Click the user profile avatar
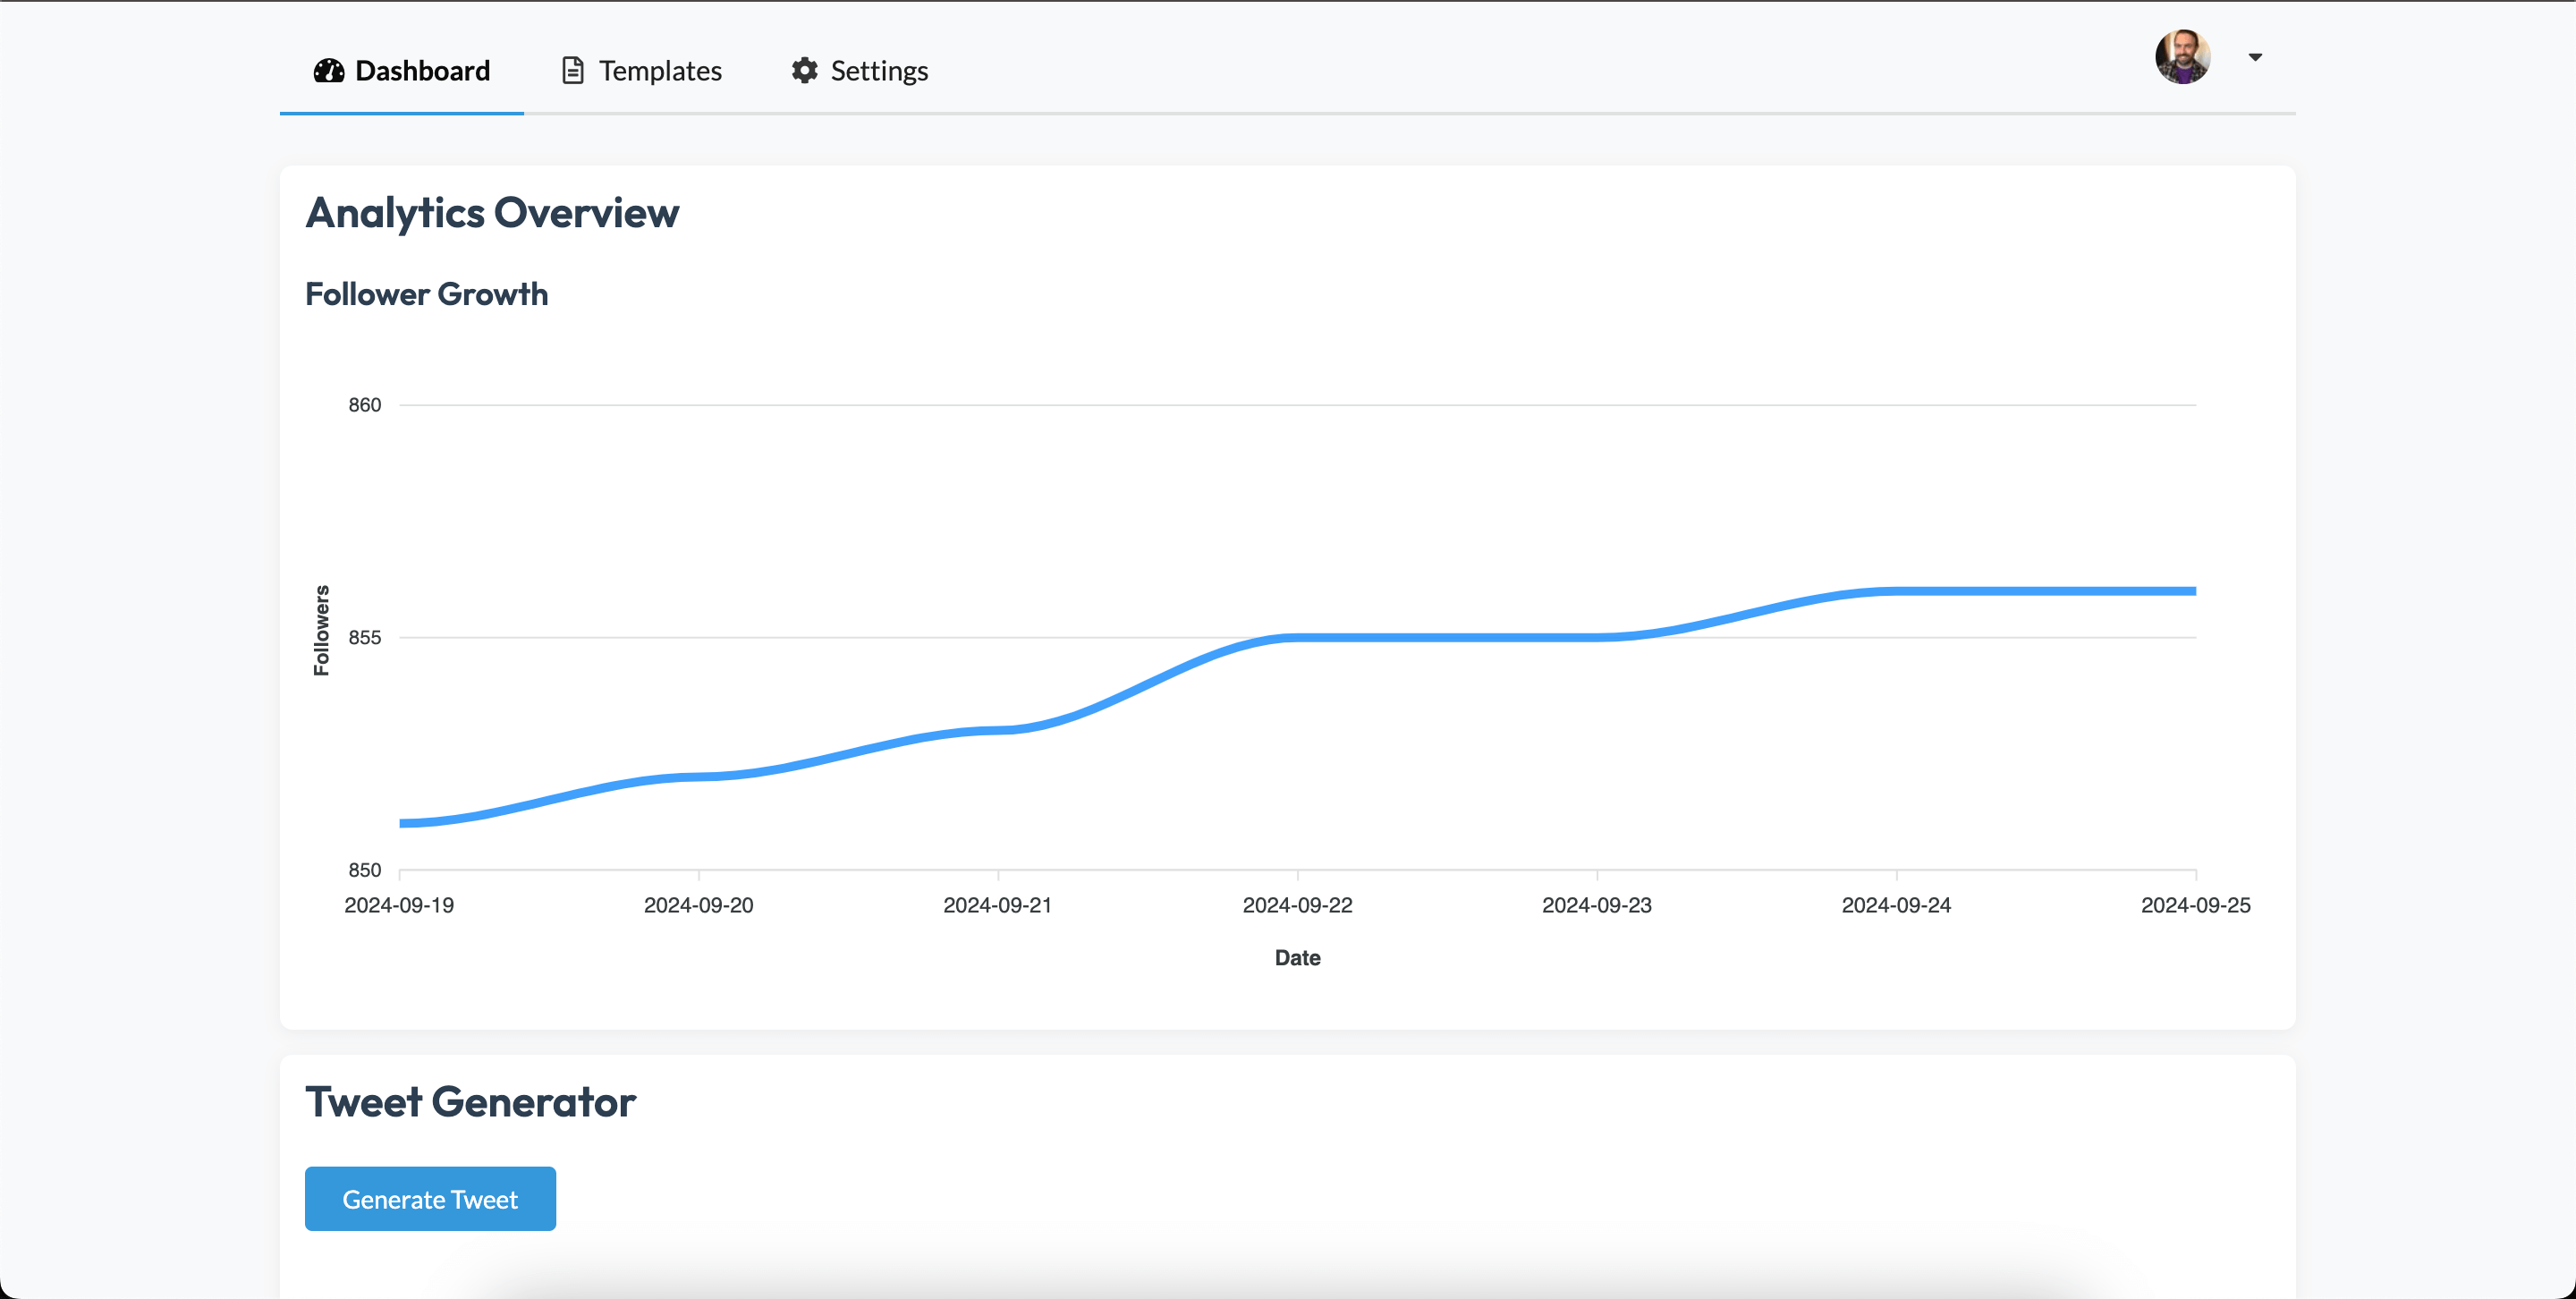The width and height of the screenshot is (2576, 1299). (x=2182, y=57)
